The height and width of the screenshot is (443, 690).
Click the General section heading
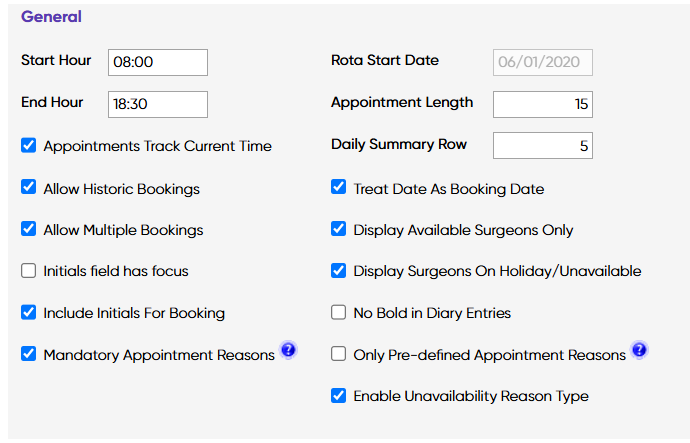click(x=51, y=17)
